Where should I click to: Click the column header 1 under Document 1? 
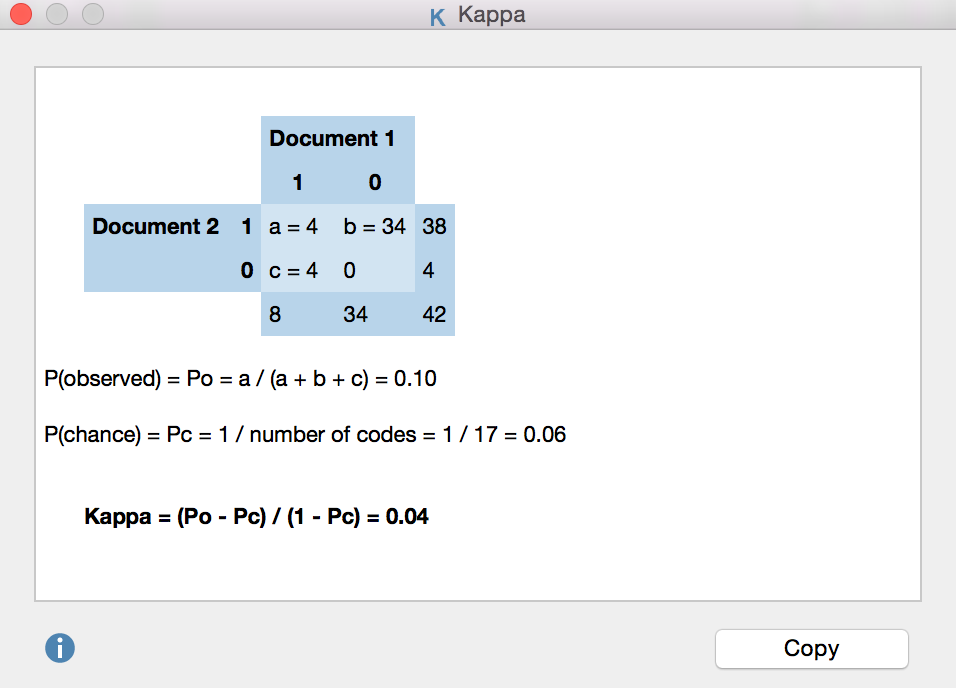[x=297, y=184]
